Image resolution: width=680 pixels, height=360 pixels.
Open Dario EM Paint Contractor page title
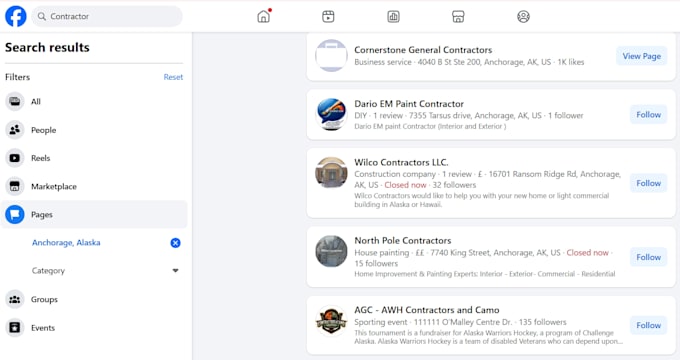click(x=409, y=104)
